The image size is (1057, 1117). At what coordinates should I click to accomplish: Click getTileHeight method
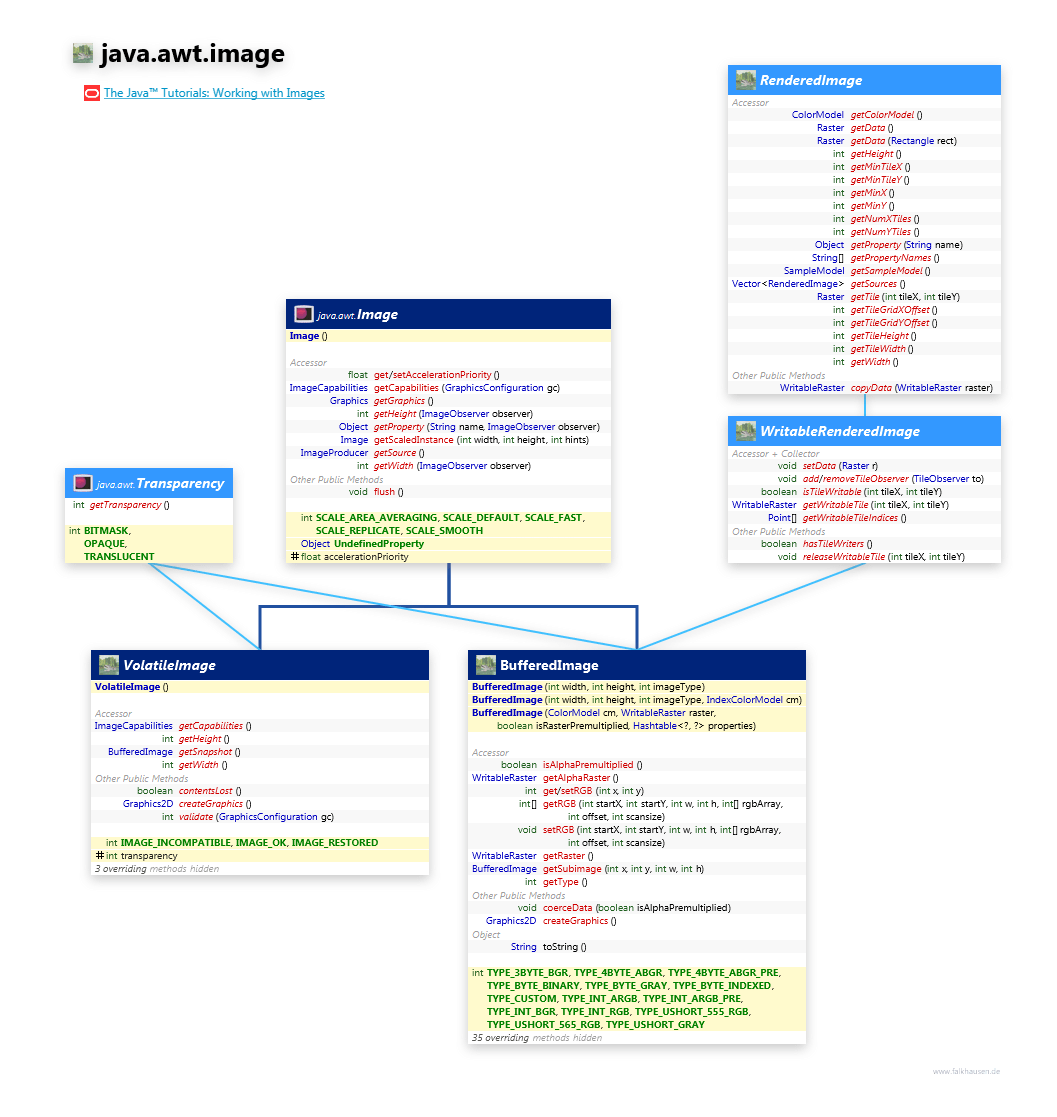click(880, 336)
